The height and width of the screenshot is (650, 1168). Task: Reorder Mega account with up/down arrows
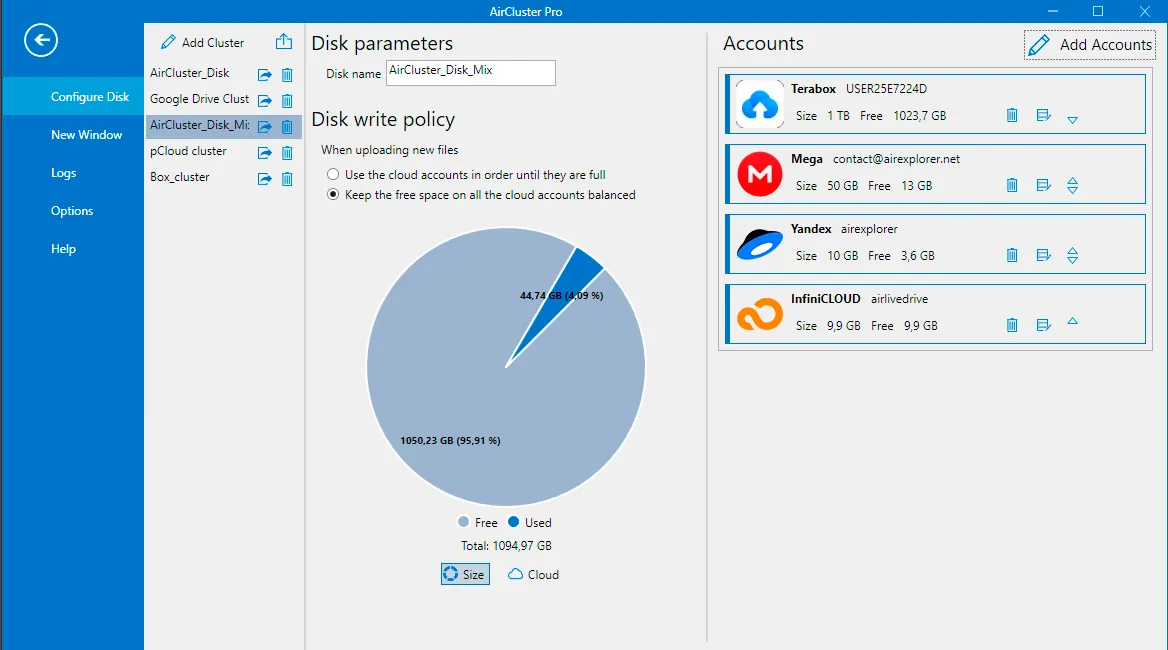(x=1073, y=185)
